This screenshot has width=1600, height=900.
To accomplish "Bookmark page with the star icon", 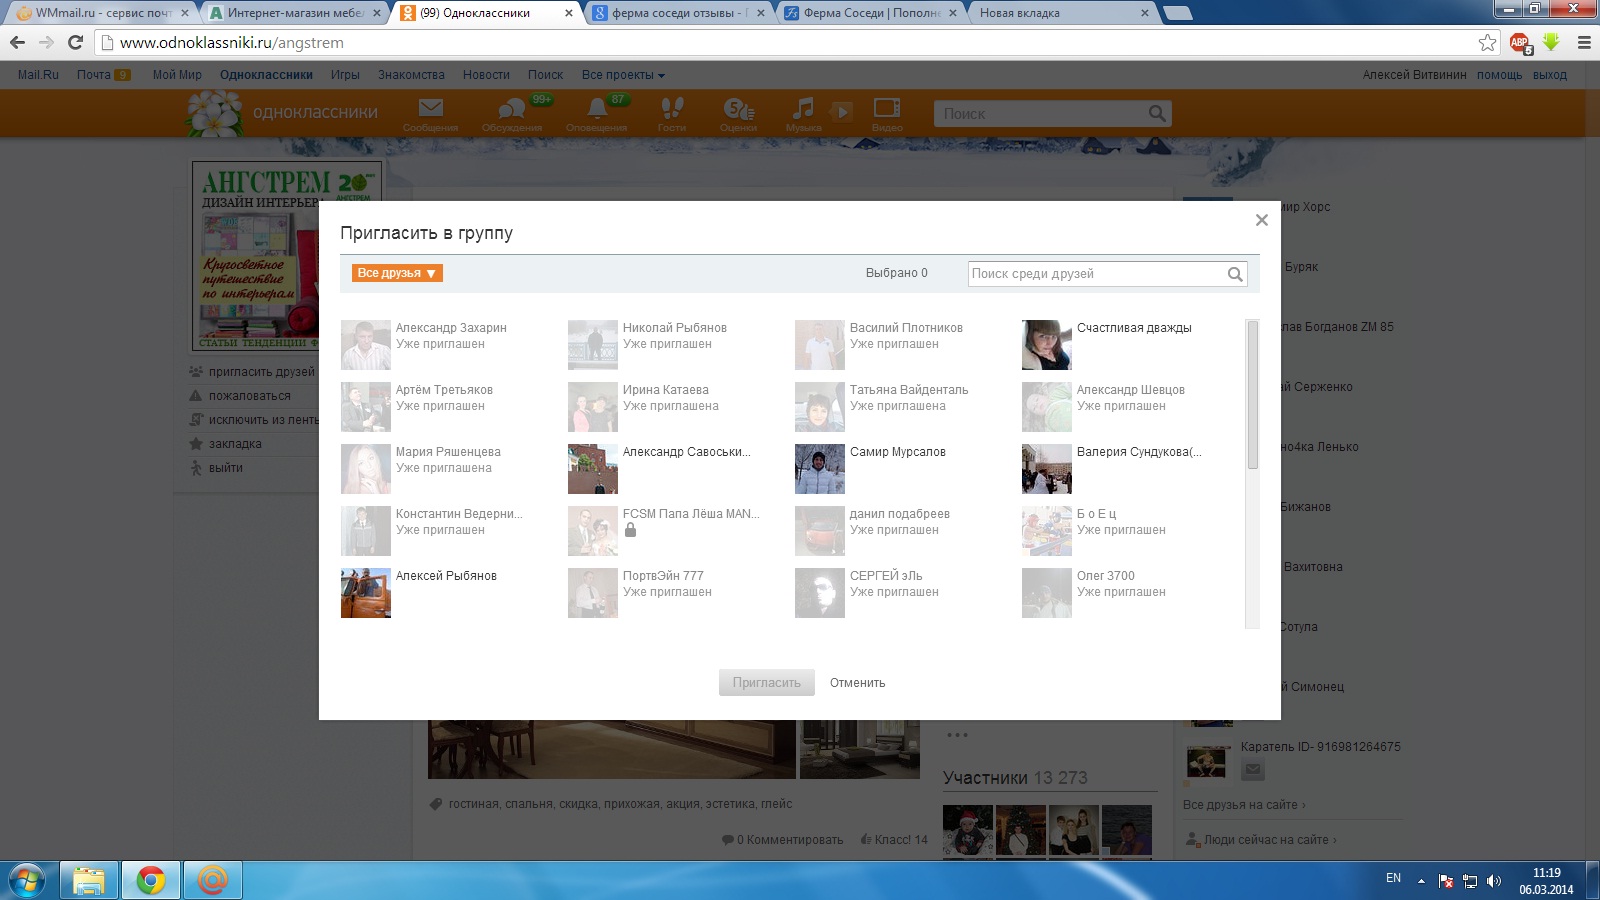I will (x=1487, y=42).
